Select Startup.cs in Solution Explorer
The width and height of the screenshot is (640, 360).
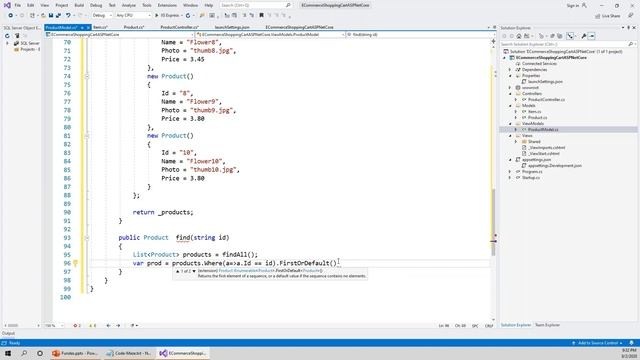click(x=531, y=178)
